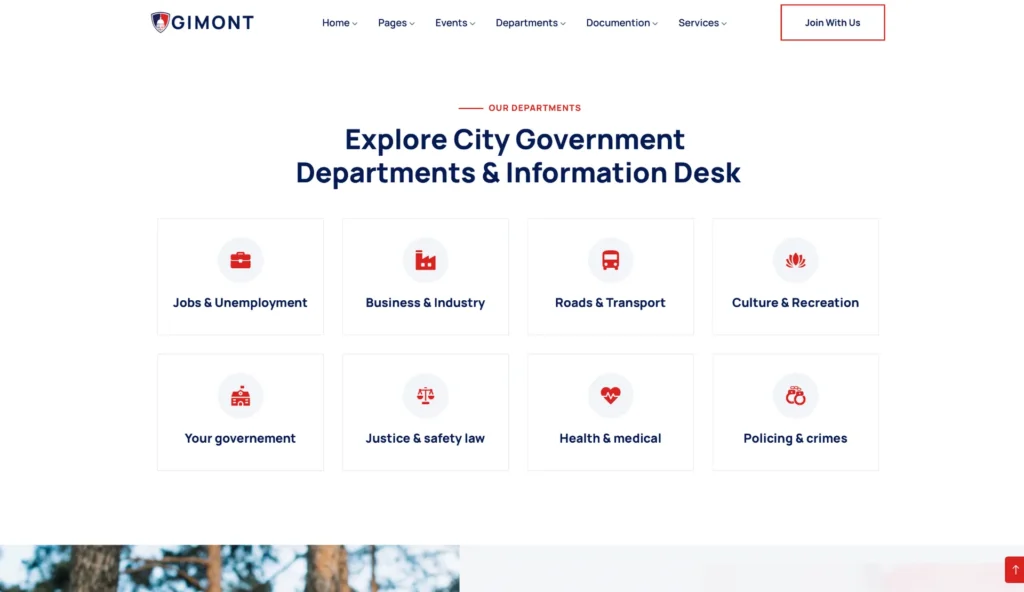Click the Gimont shield logo
The image size is (1024, 592).
[x=160, y=22]
